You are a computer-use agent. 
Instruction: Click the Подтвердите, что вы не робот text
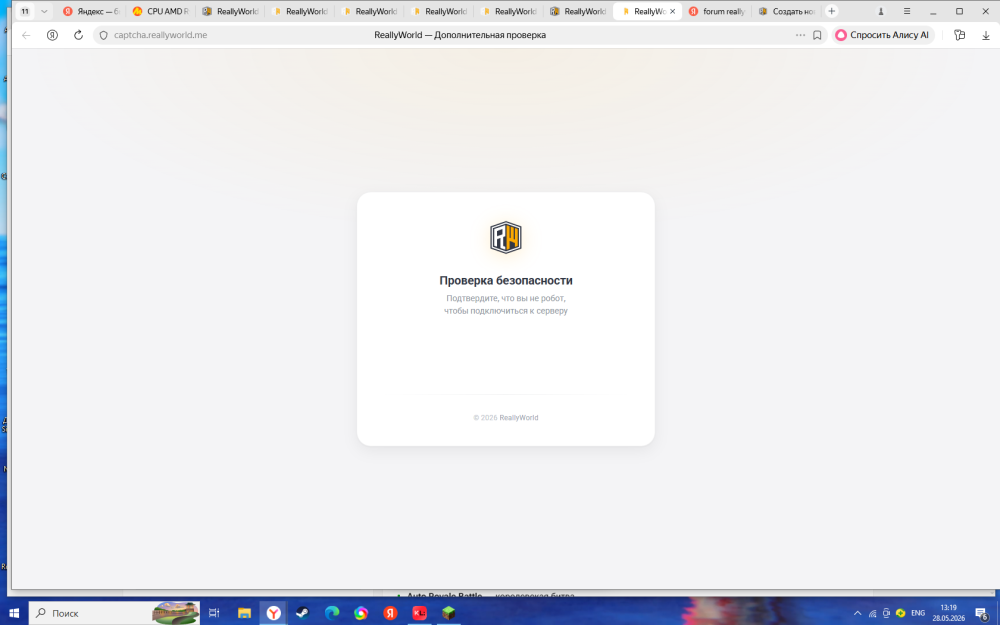[x=506, y=298]
